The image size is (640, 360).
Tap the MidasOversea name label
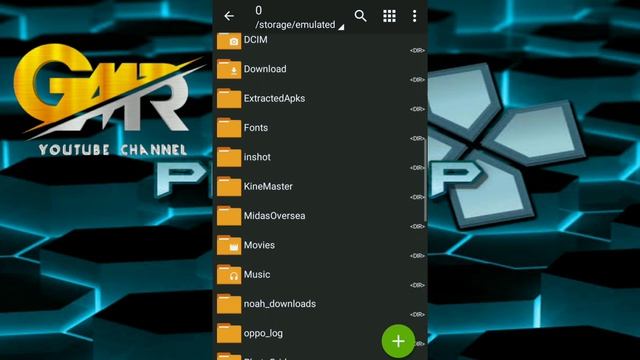tap(274, 216)
